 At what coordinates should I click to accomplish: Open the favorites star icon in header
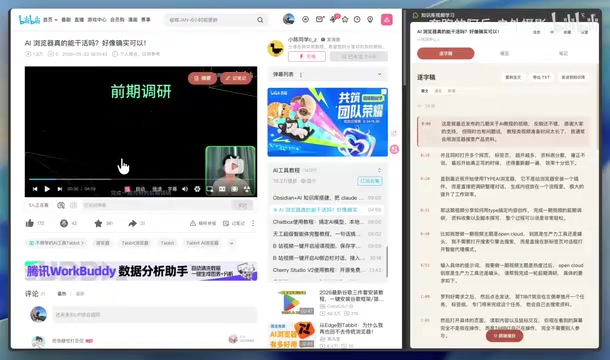click(x=345, y=19)
